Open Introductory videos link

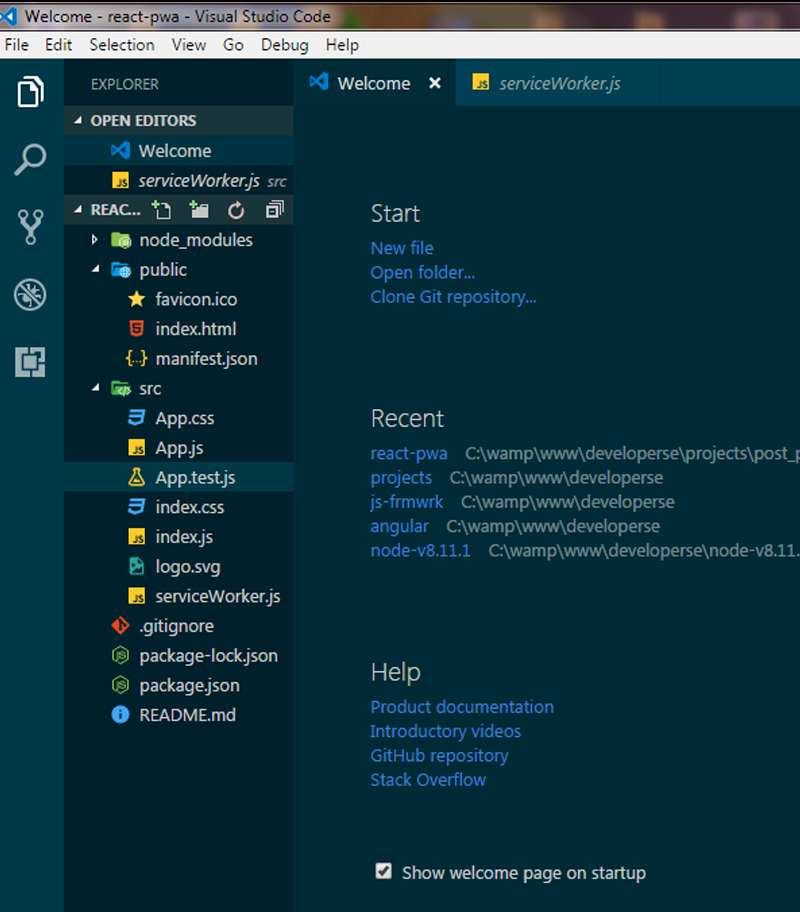tap(446, 731)
